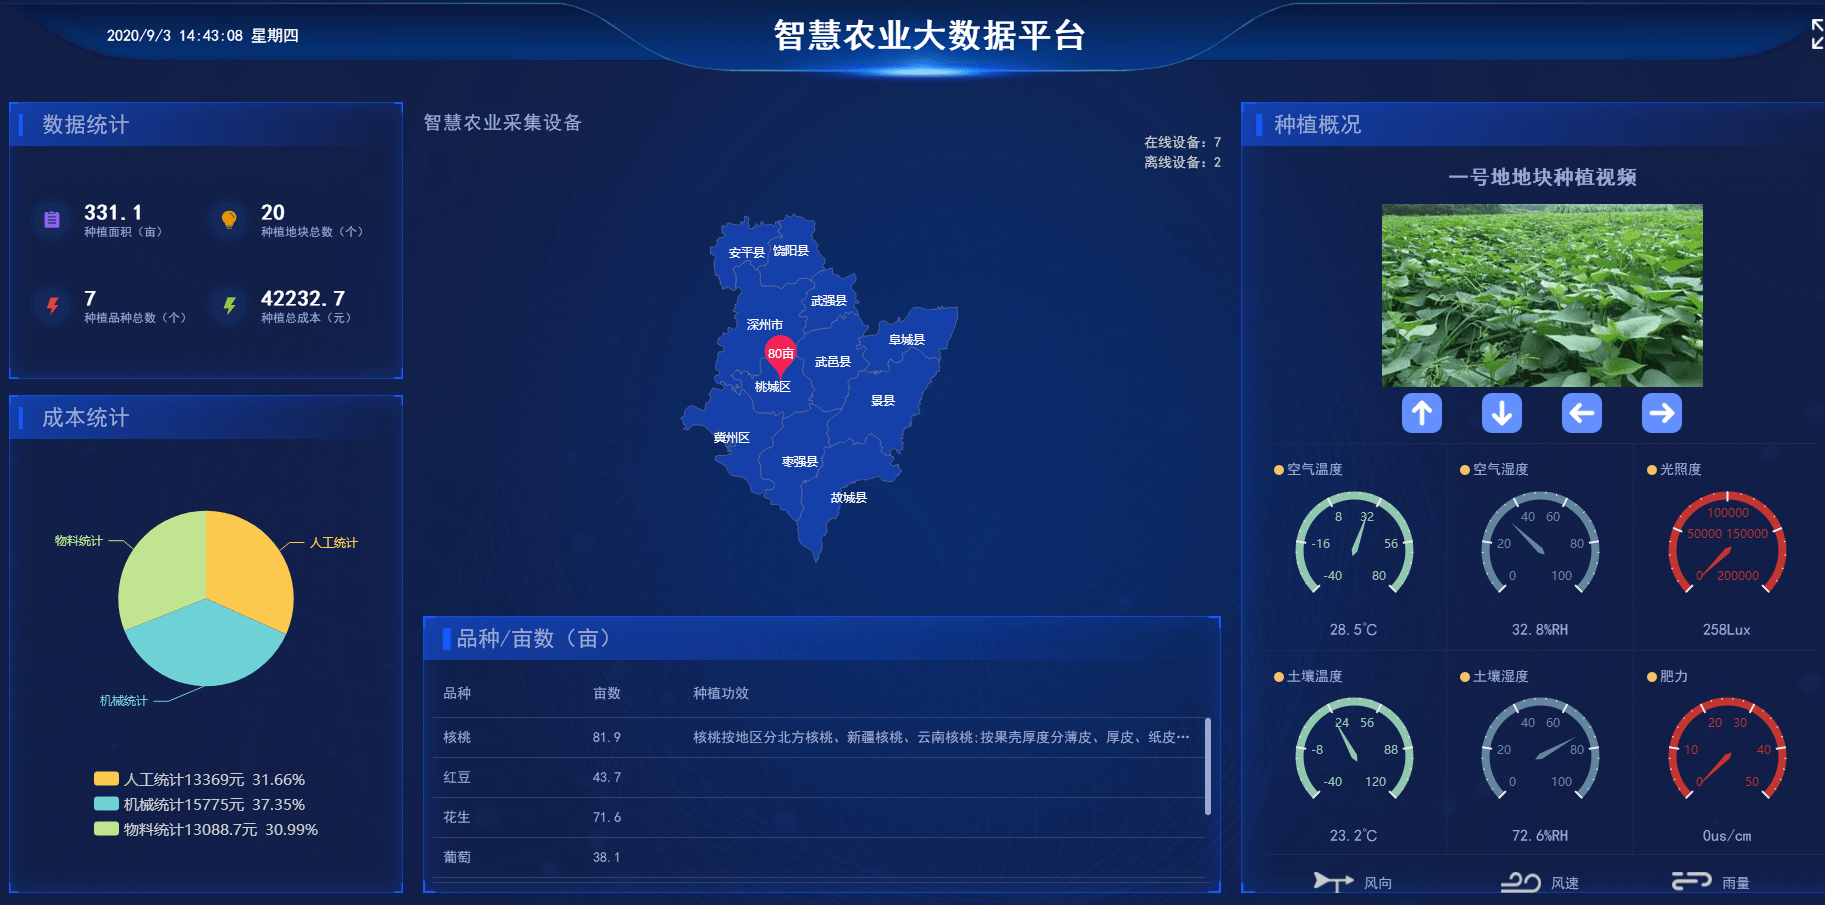Click the yellow 人工统计 pie slice
The width and height of the screenshot is (1825, 905).
point(245,565)
